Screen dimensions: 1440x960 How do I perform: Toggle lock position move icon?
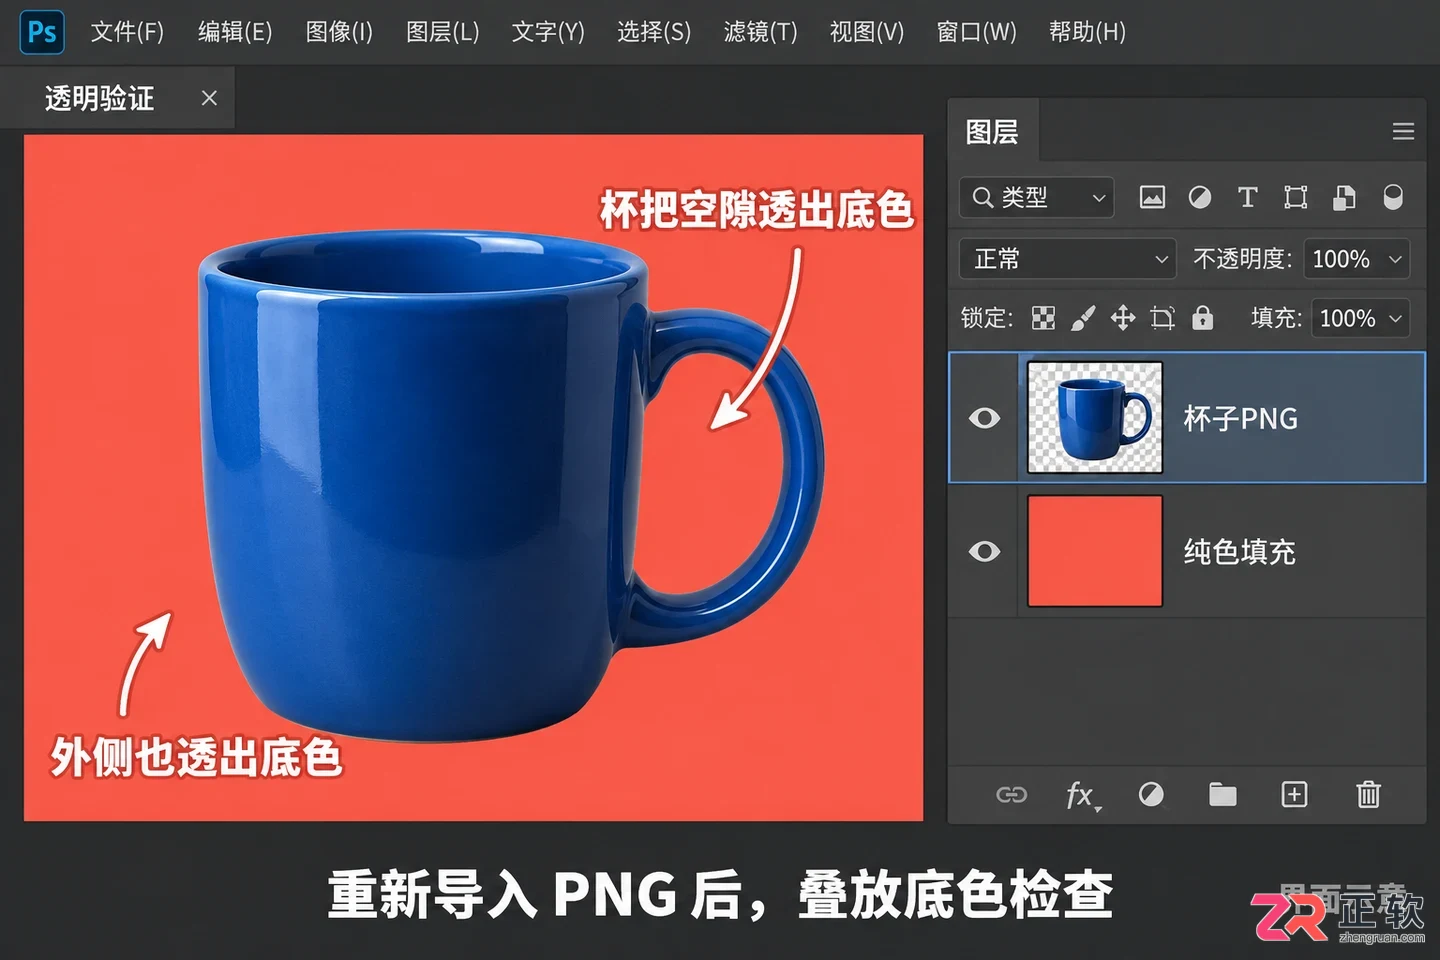[1122, 318]
